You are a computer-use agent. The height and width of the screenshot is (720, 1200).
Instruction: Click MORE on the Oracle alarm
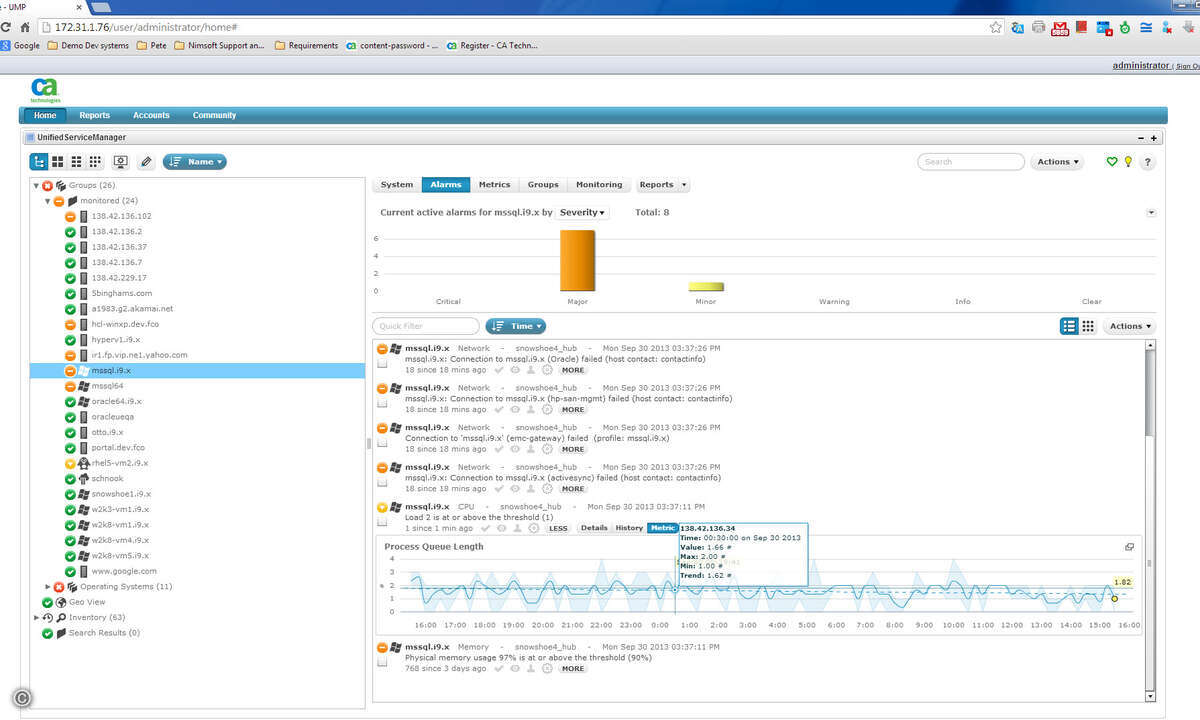[573, 370]
